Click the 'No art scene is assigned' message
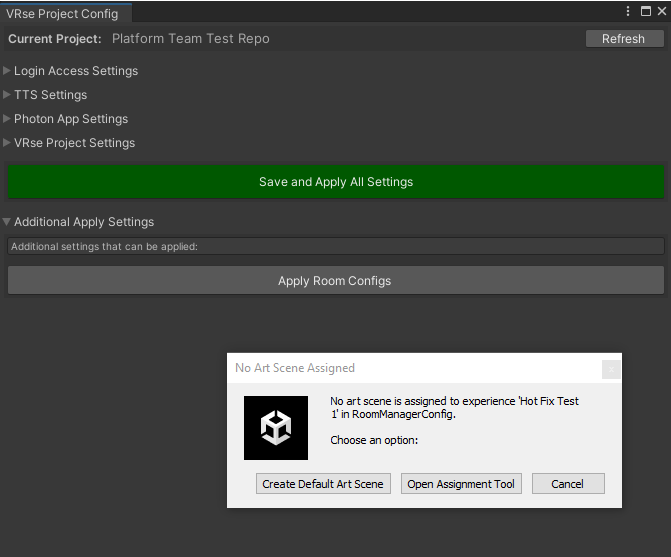The height and width of the screenshot is (557, 671). 454,408
